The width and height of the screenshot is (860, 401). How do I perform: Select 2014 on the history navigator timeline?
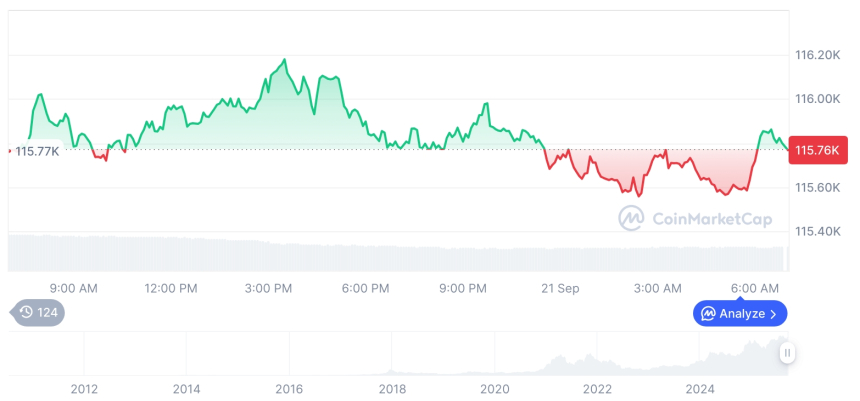[186, 388]
